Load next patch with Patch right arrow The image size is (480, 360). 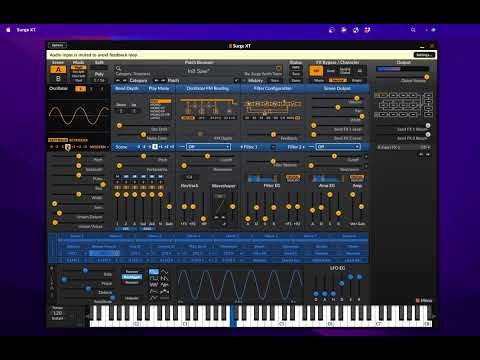163,80
